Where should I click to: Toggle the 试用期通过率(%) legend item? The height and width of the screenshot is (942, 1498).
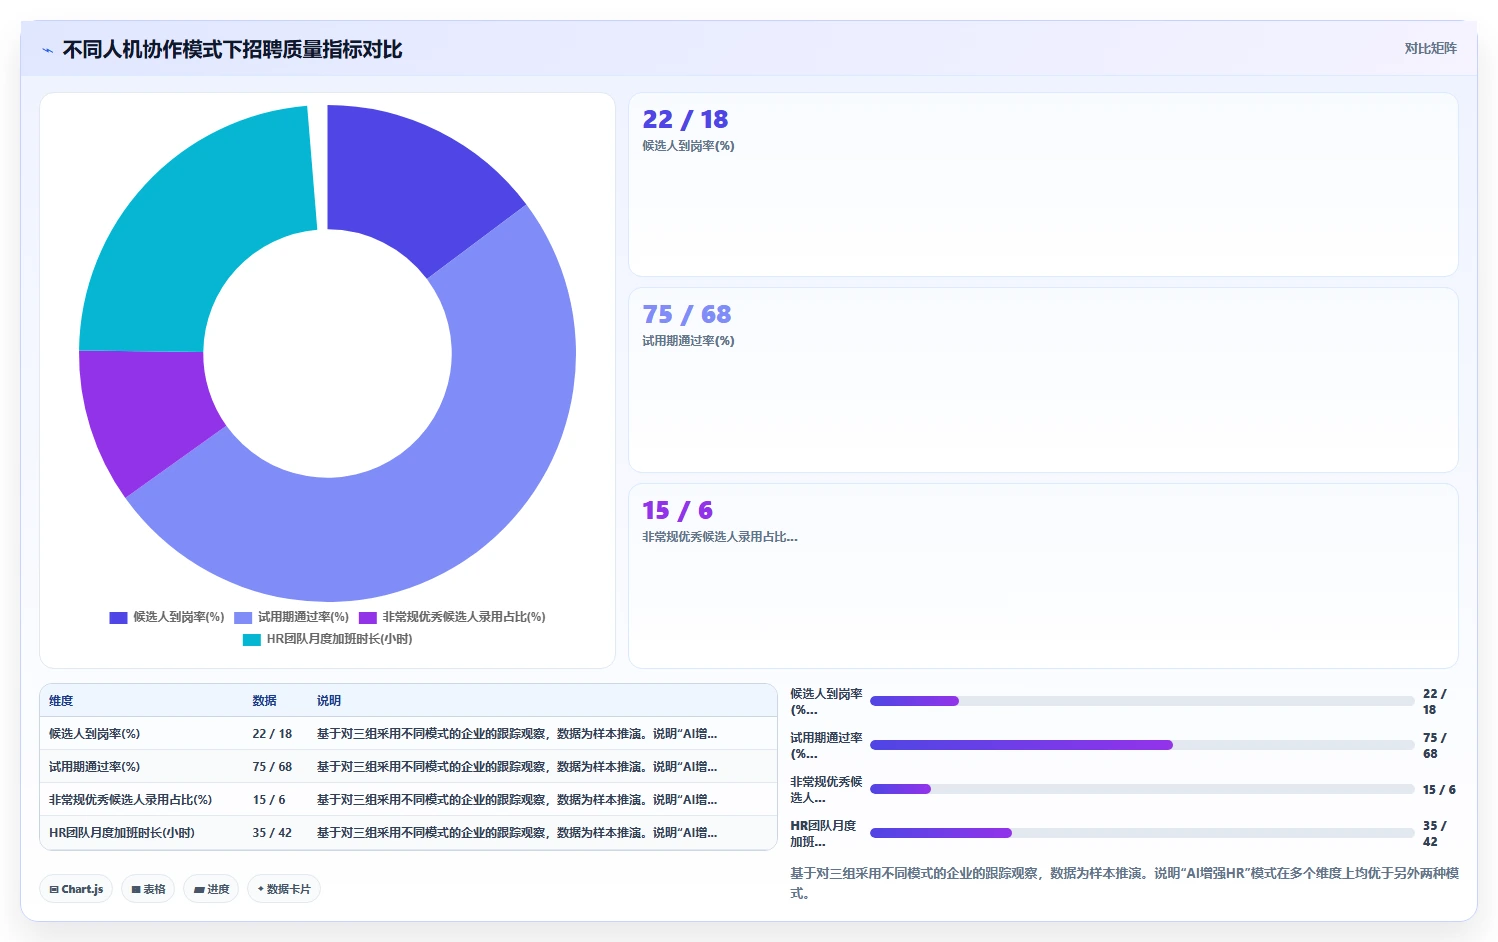click(291, 617)
